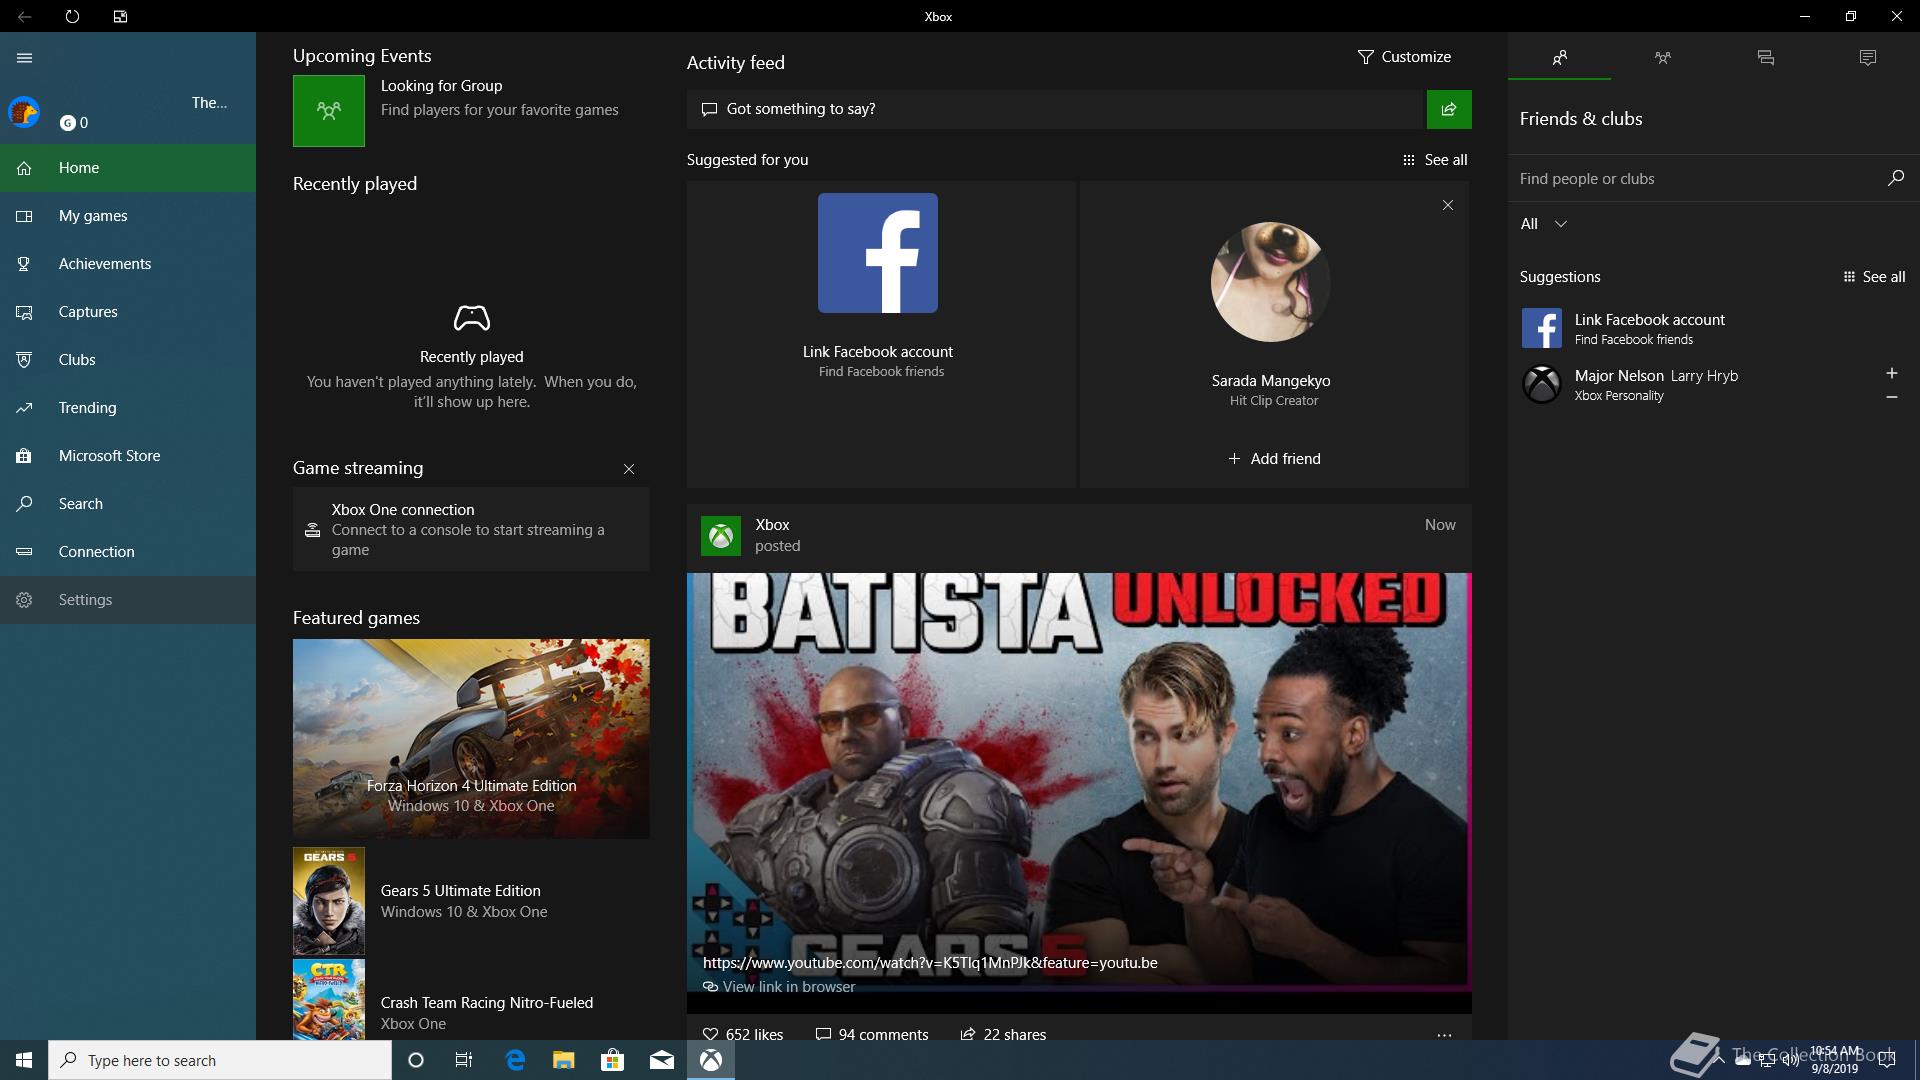This screenshot has height=1080, width=1920.
Task: Open Achievements page
Action: pos(128,264)
